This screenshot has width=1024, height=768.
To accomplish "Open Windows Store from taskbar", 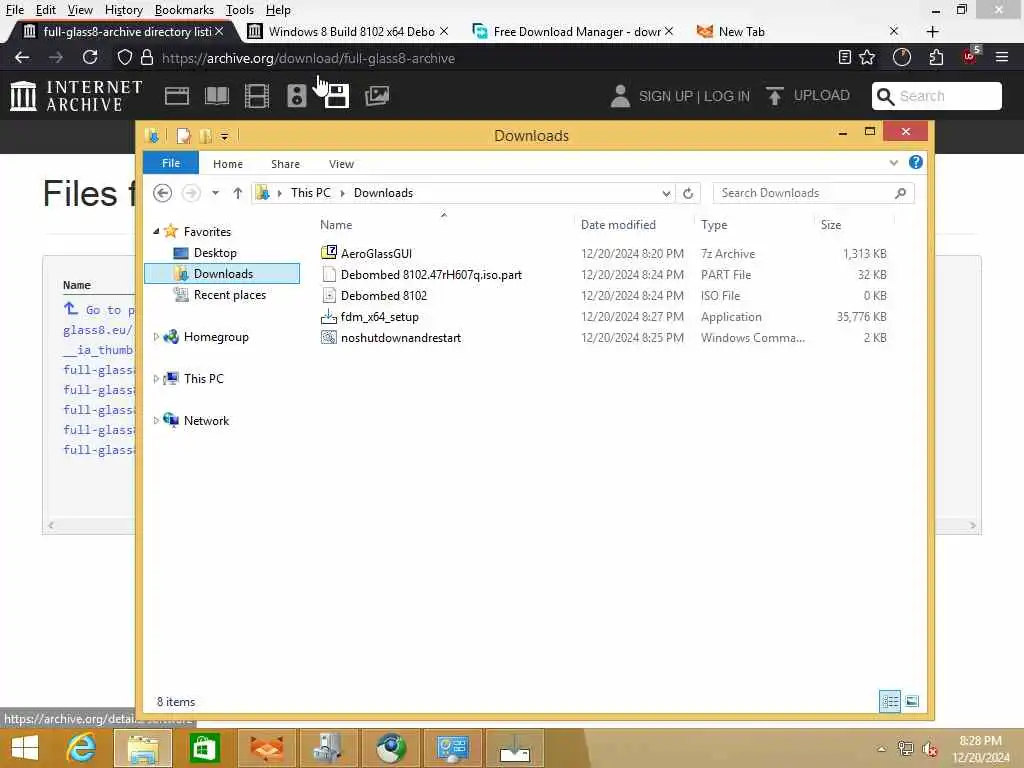I will coord(204,748).
